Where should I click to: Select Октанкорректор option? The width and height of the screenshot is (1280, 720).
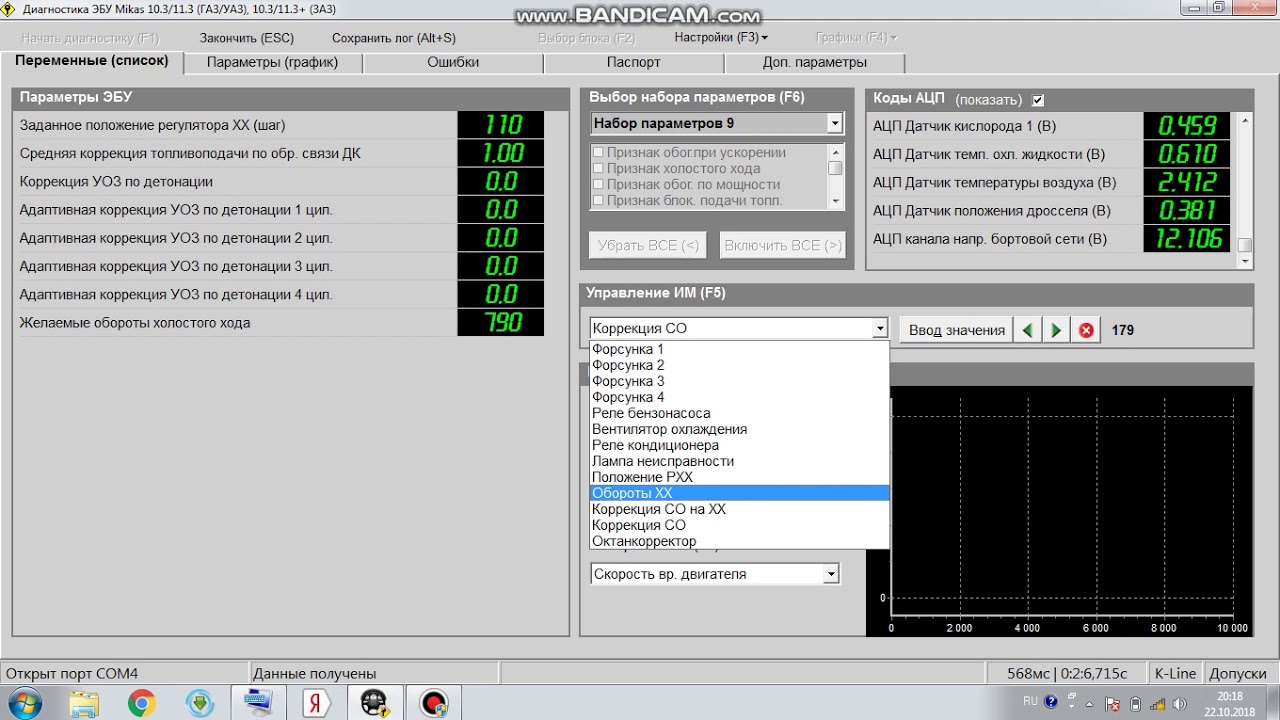pyautogui.click(x=739, y=541)
